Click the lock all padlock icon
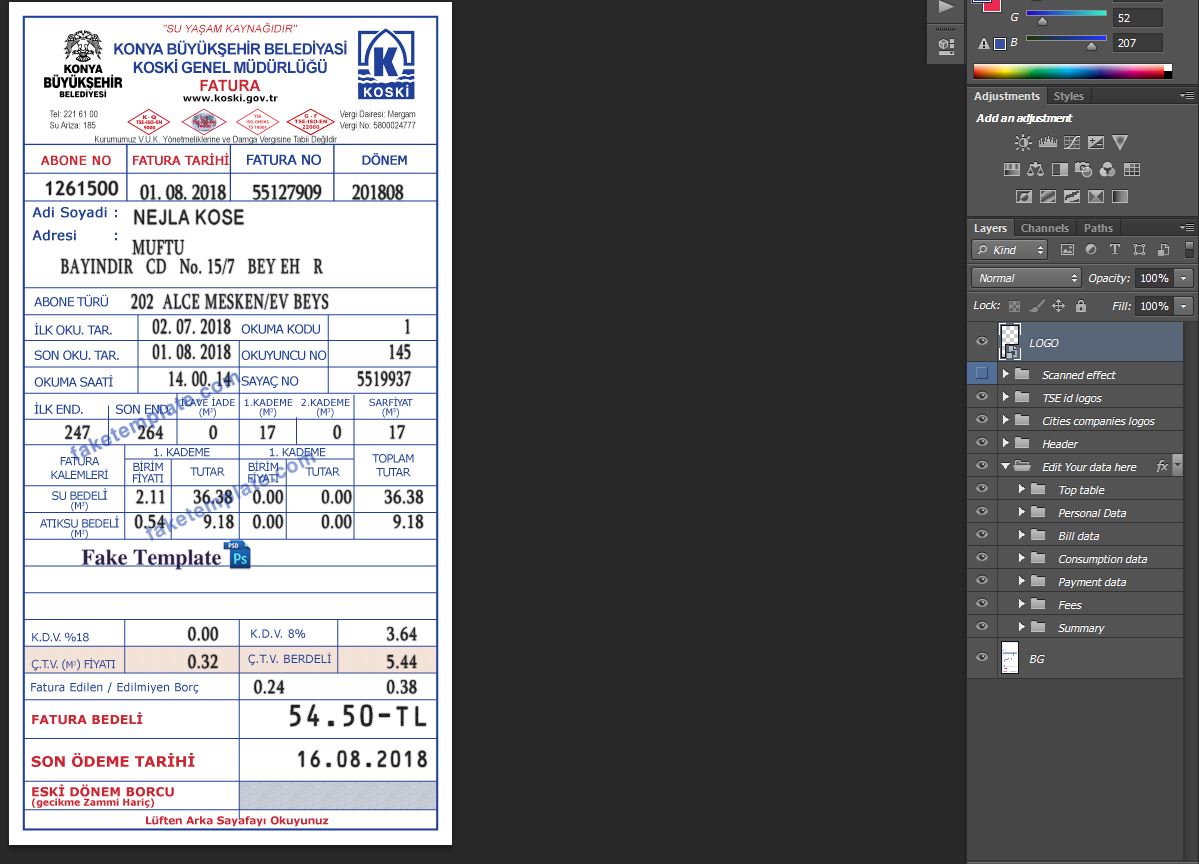The image size is (1199, 864). 1080,306
